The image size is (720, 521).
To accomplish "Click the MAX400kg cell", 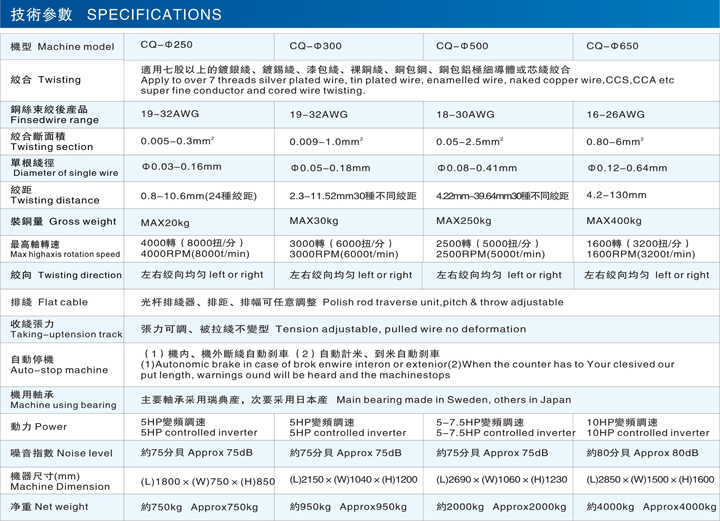I will point(614,221).
